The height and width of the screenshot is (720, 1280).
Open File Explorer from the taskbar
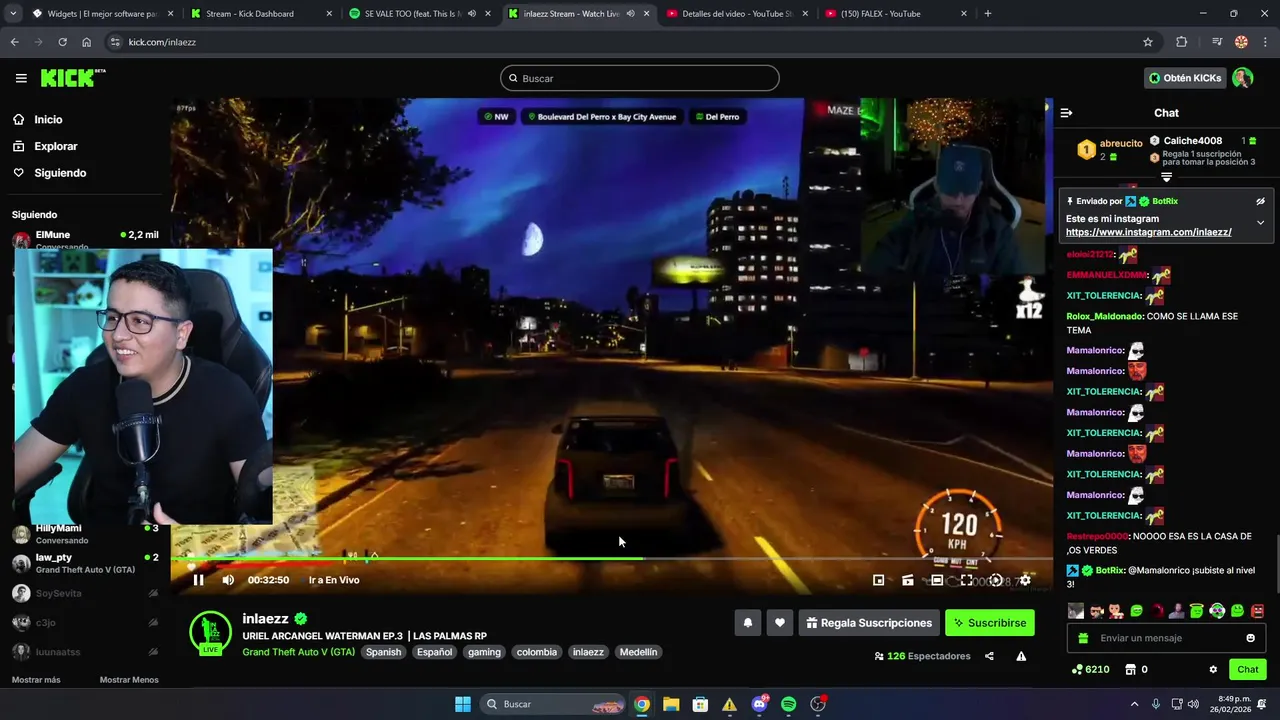671,704
